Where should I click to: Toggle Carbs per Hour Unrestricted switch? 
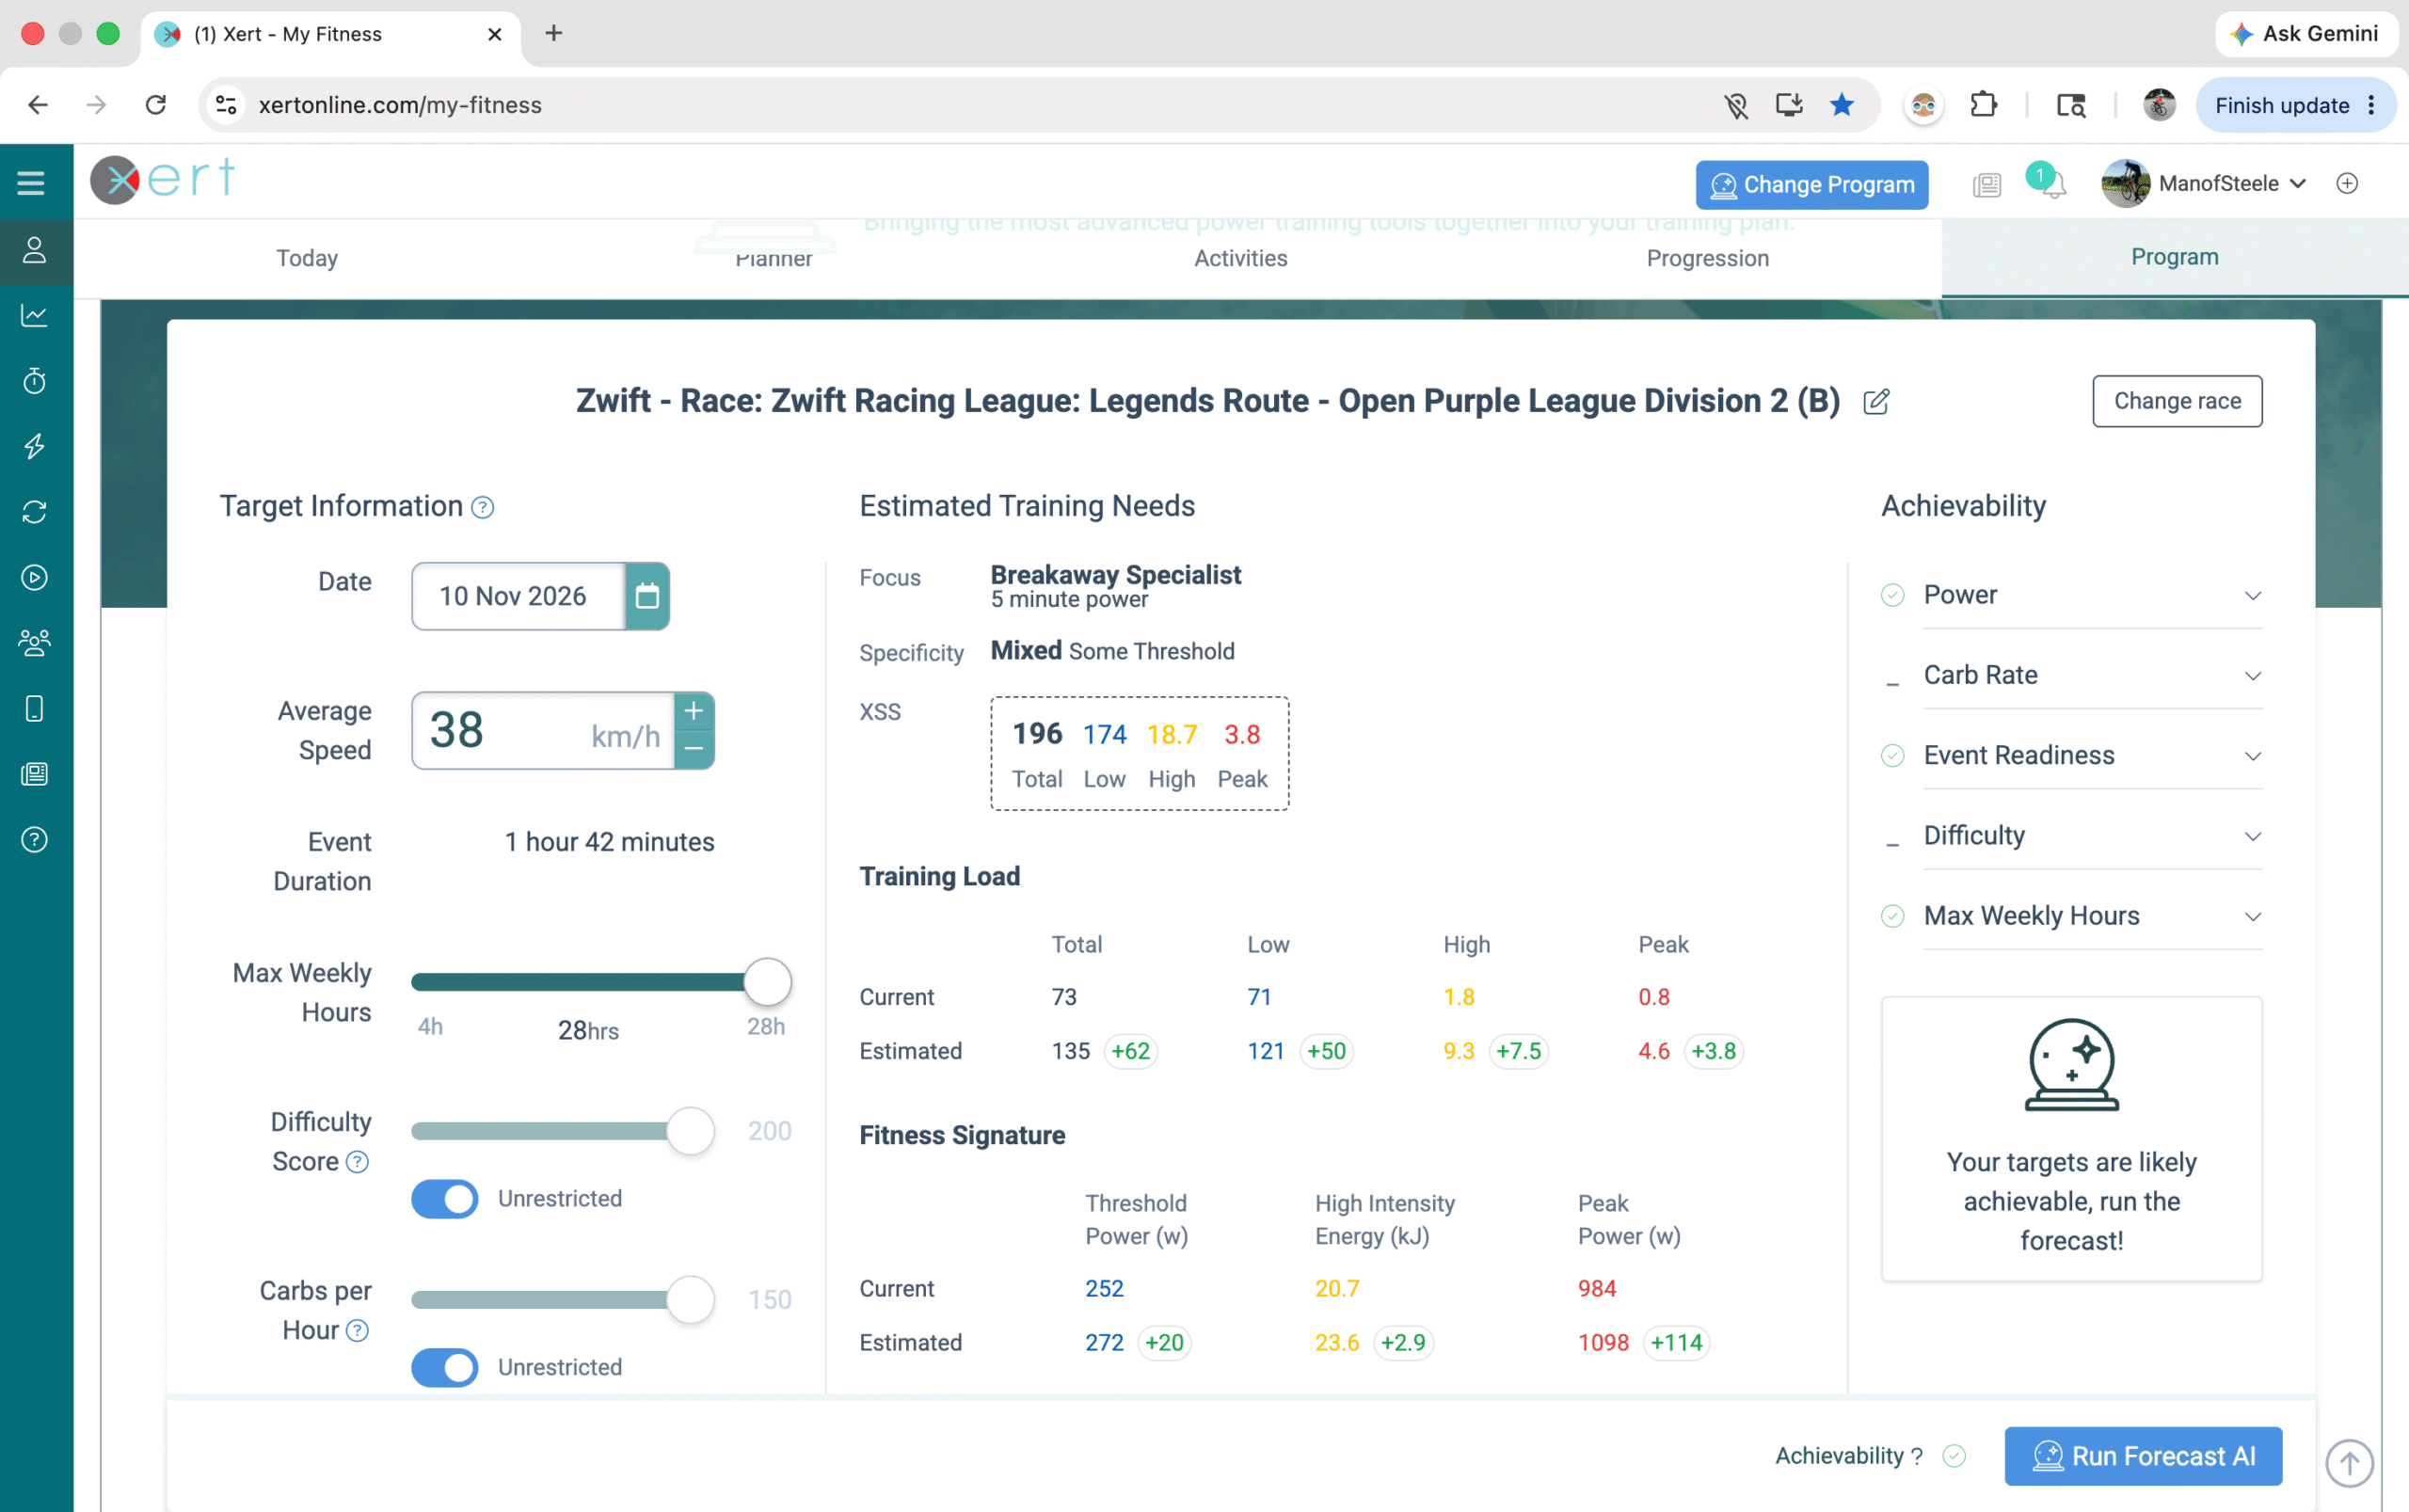coord(445,1368)
